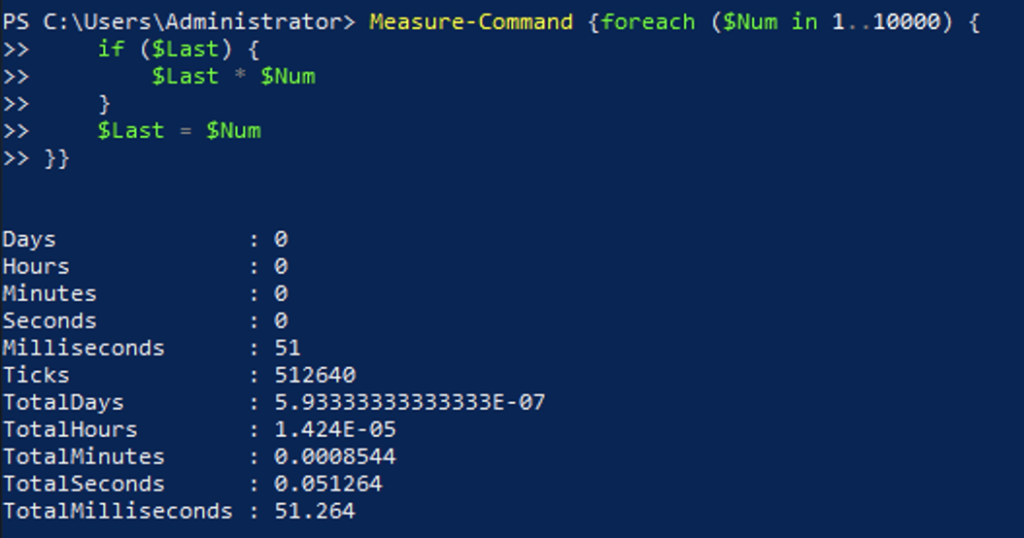Click the TotalMinutes value 0.0008544
The height and width of the screenshot is (538, 1024).
click(x=335, y=456)
